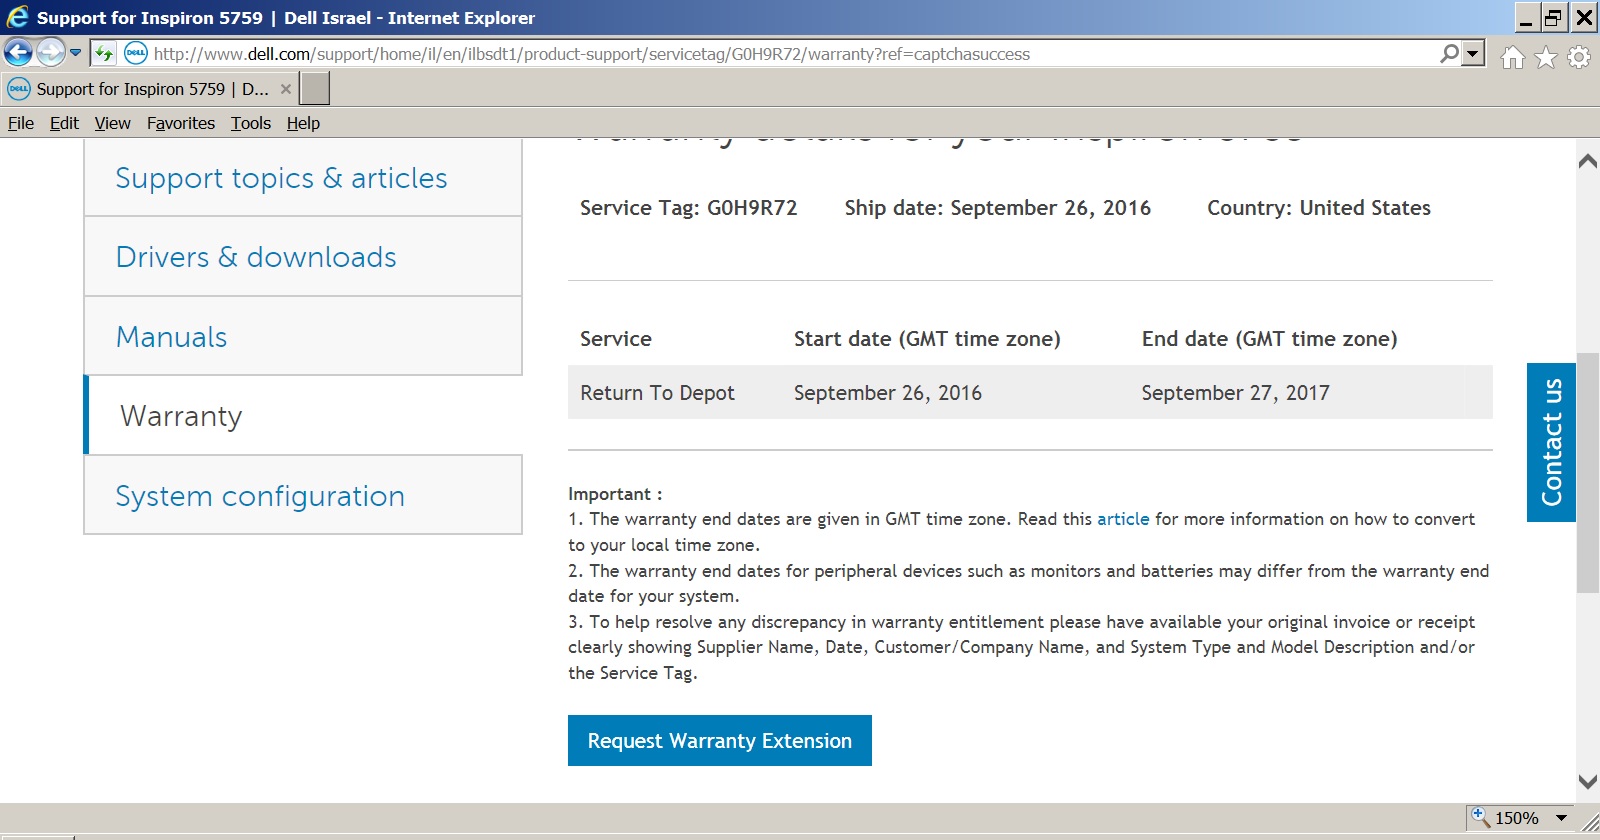The height and width of the screenshot is (840, 1600).
Task: Click the Dell site icon in address bar
Action: (x=136, y=54)
